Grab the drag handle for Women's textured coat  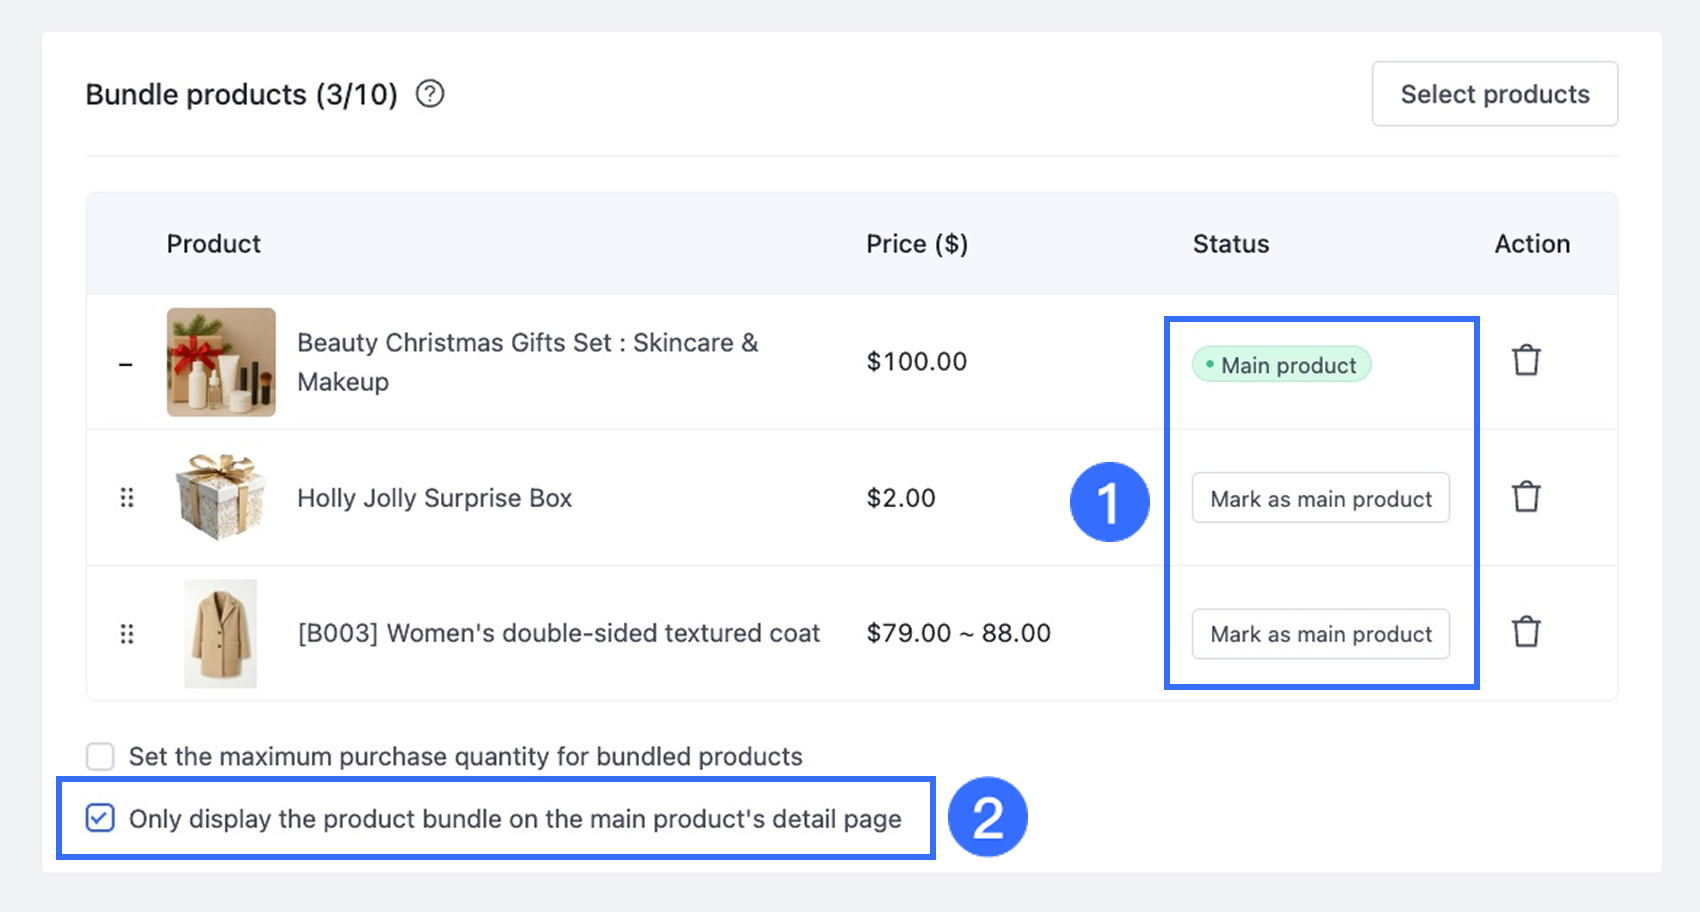(127, 634)
